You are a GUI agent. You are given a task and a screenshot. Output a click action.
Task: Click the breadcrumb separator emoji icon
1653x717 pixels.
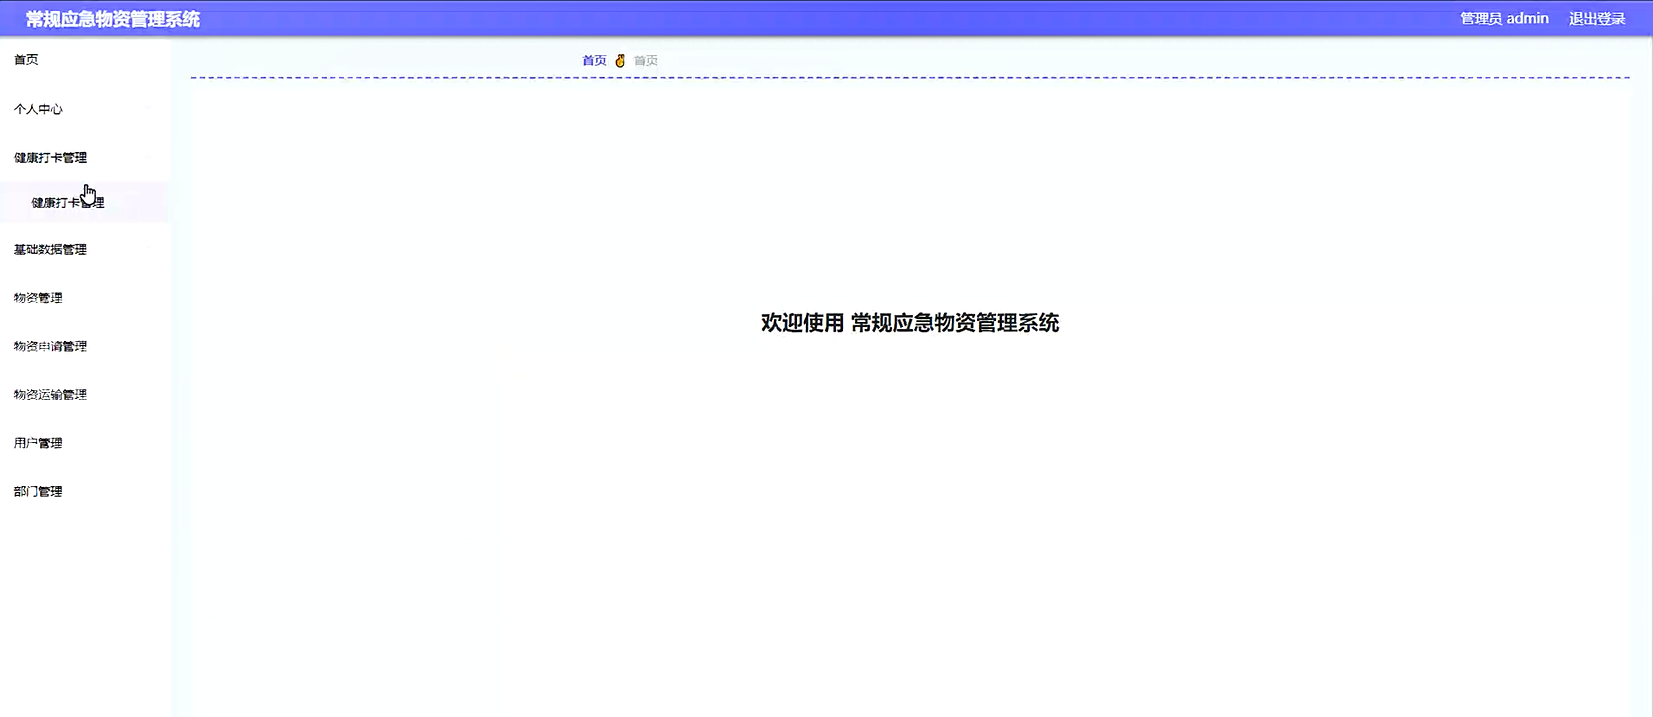click(x=620, y=61)
